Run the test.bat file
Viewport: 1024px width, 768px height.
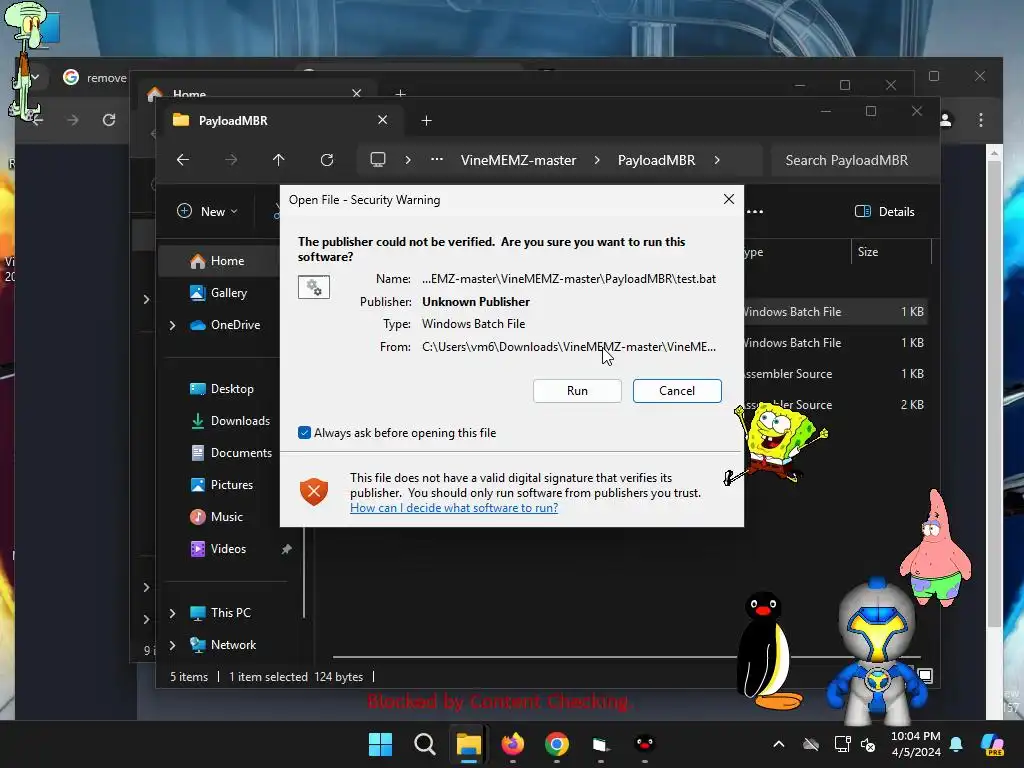click(577, 391)
